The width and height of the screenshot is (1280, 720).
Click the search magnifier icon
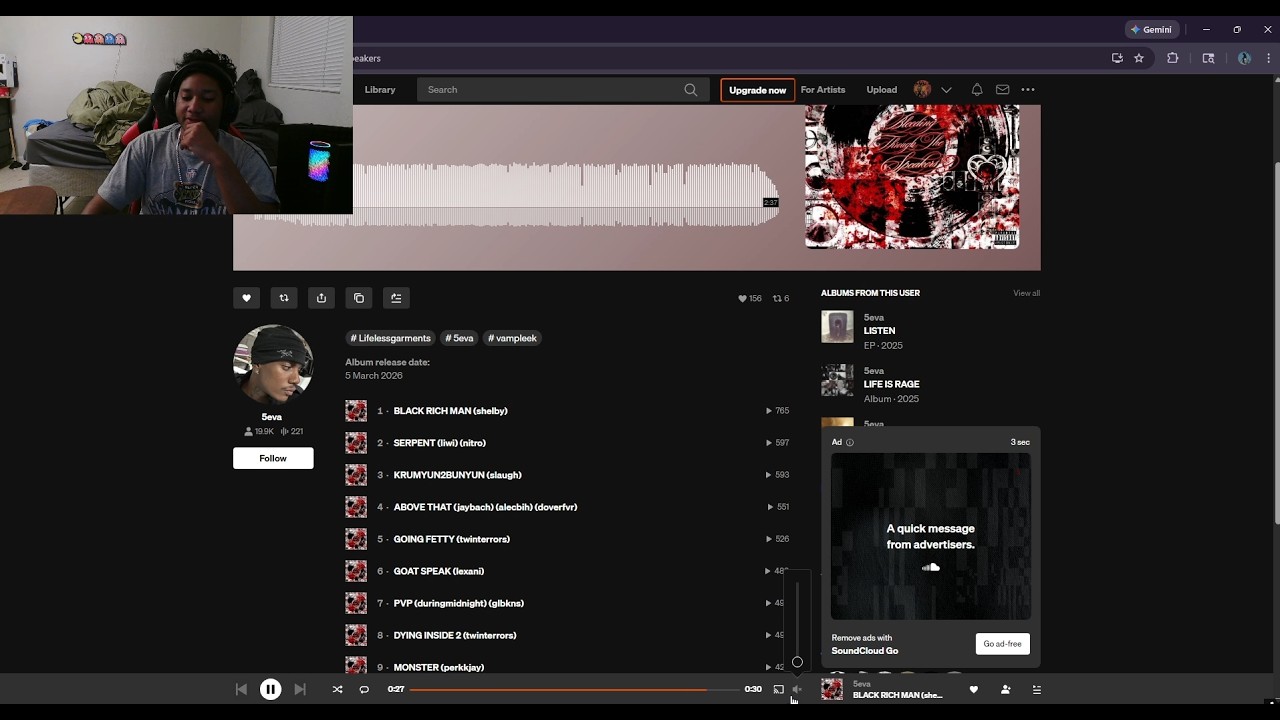click(x=690, y=90)
